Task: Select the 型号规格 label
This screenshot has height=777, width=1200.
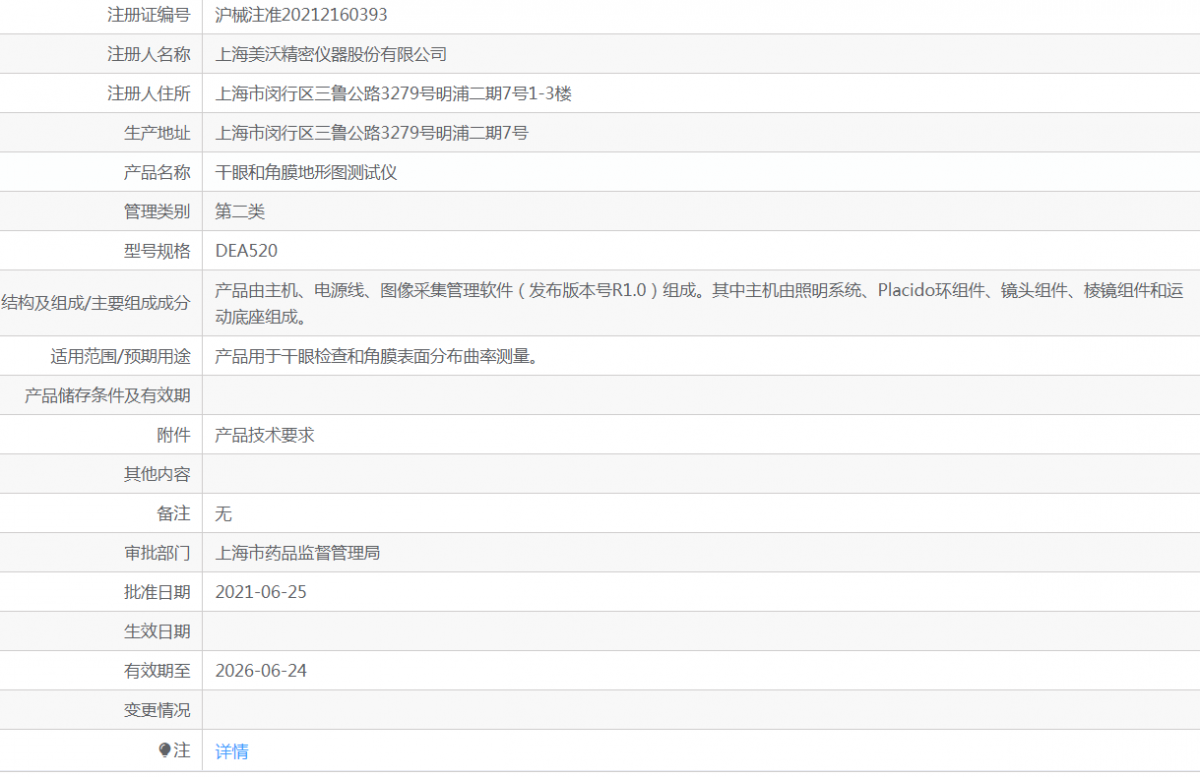Action: click(x=157, y=251)
